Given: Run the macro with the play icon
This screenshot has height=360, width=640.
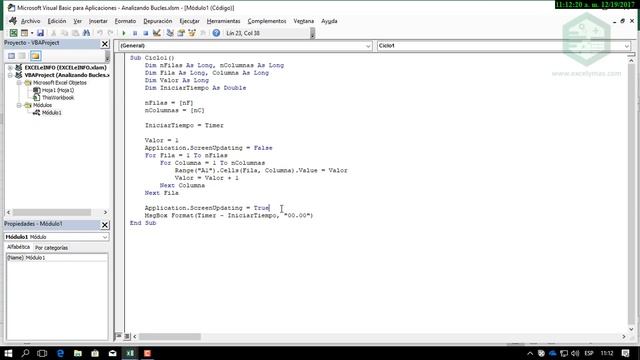Looking at the screenshot, I should pos(124,33).
